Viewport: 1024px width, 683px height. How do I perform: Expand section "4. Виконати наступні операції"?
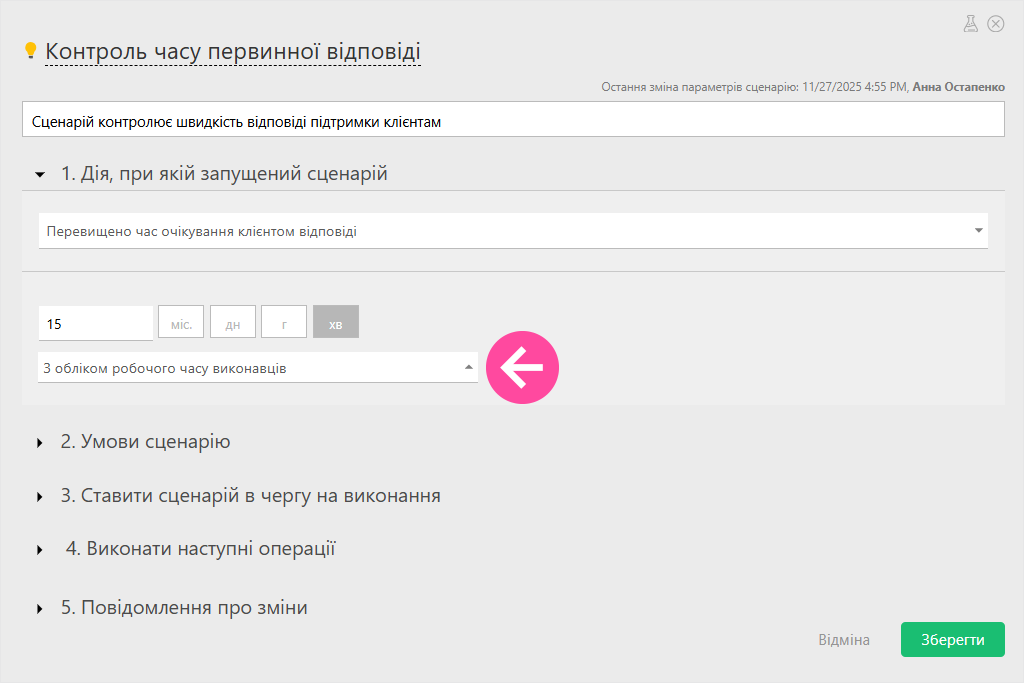[x=200, y=549]
